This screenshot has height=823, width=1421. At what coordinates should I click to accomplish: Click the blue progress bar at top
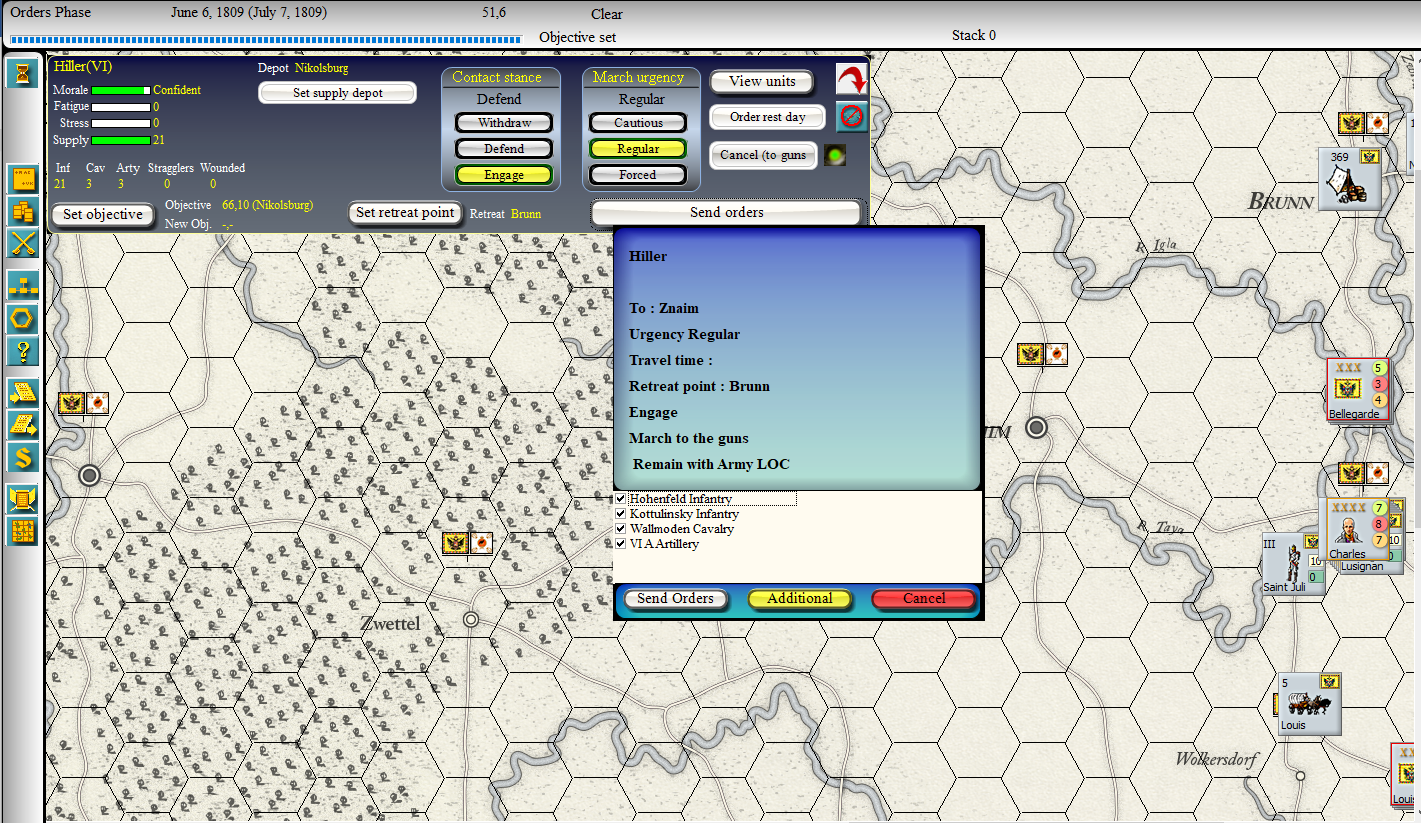coord(266,40)
